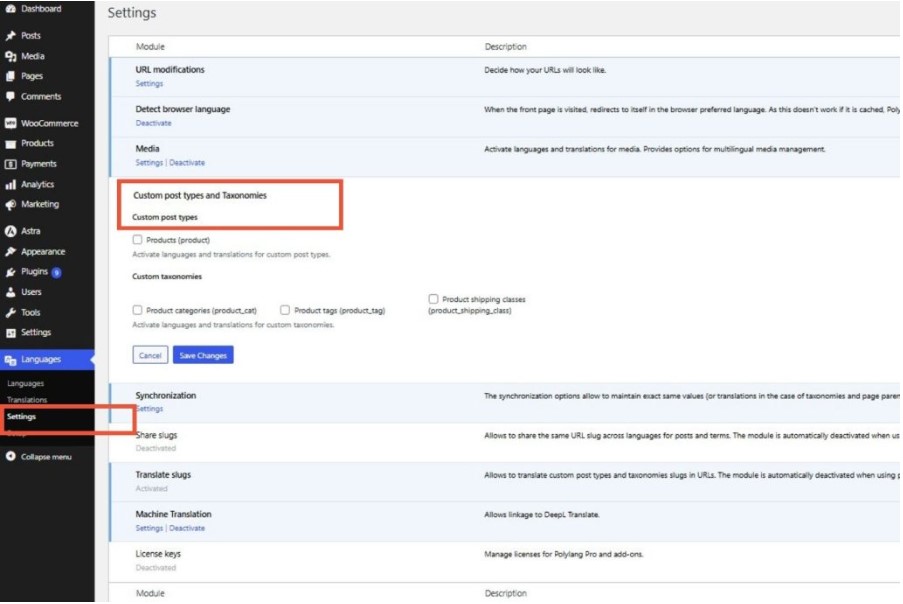Expand URL modifications Settings link
Viewport: 903px width, 604px height.
tap(149, 84)
